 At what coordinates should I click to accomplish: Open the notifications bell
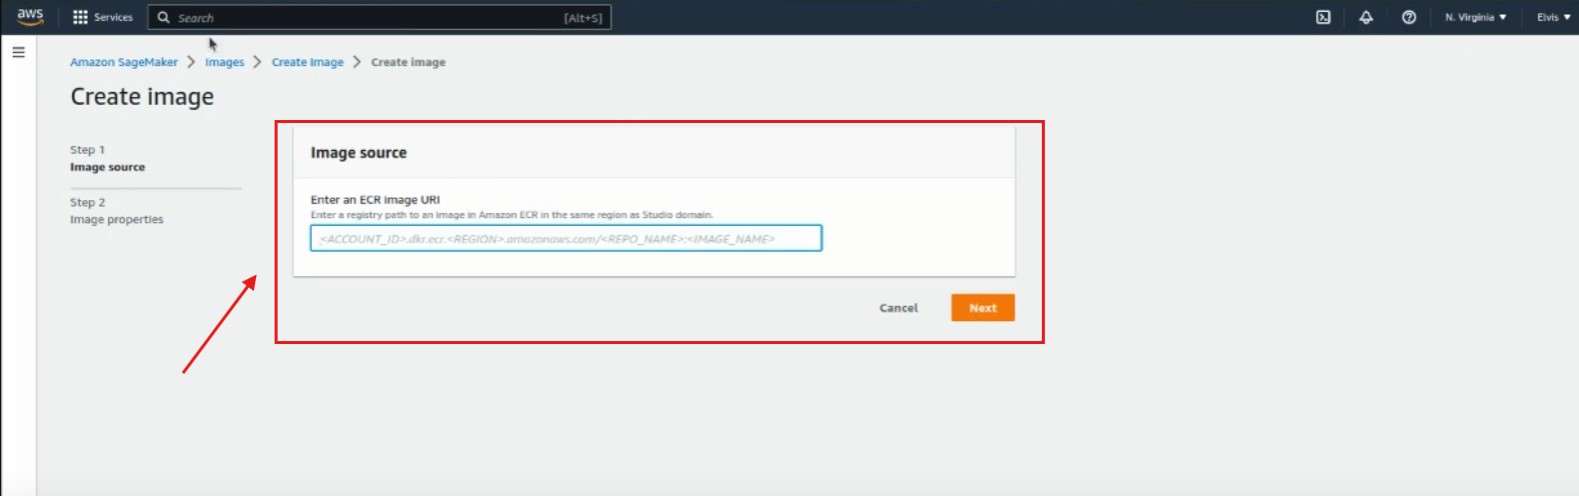click(x=1366, y=17)
